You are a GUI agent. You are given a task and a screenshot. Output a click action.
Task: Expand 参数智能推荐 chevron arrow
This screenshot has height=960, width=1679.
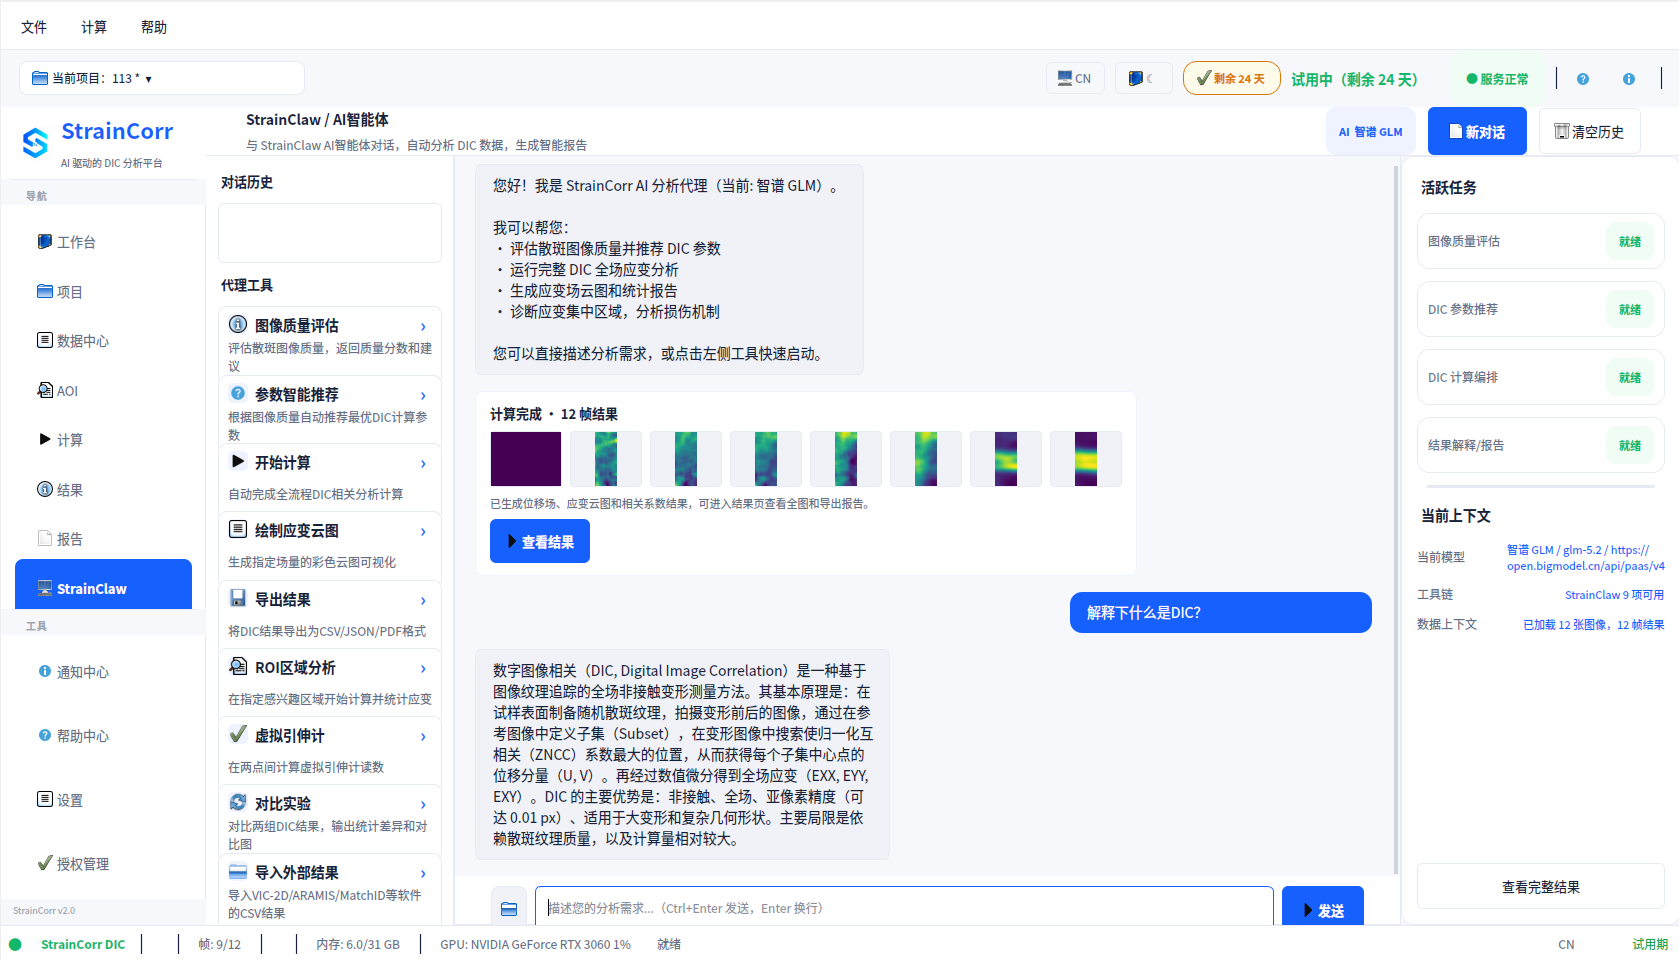(x=423, y=396)
